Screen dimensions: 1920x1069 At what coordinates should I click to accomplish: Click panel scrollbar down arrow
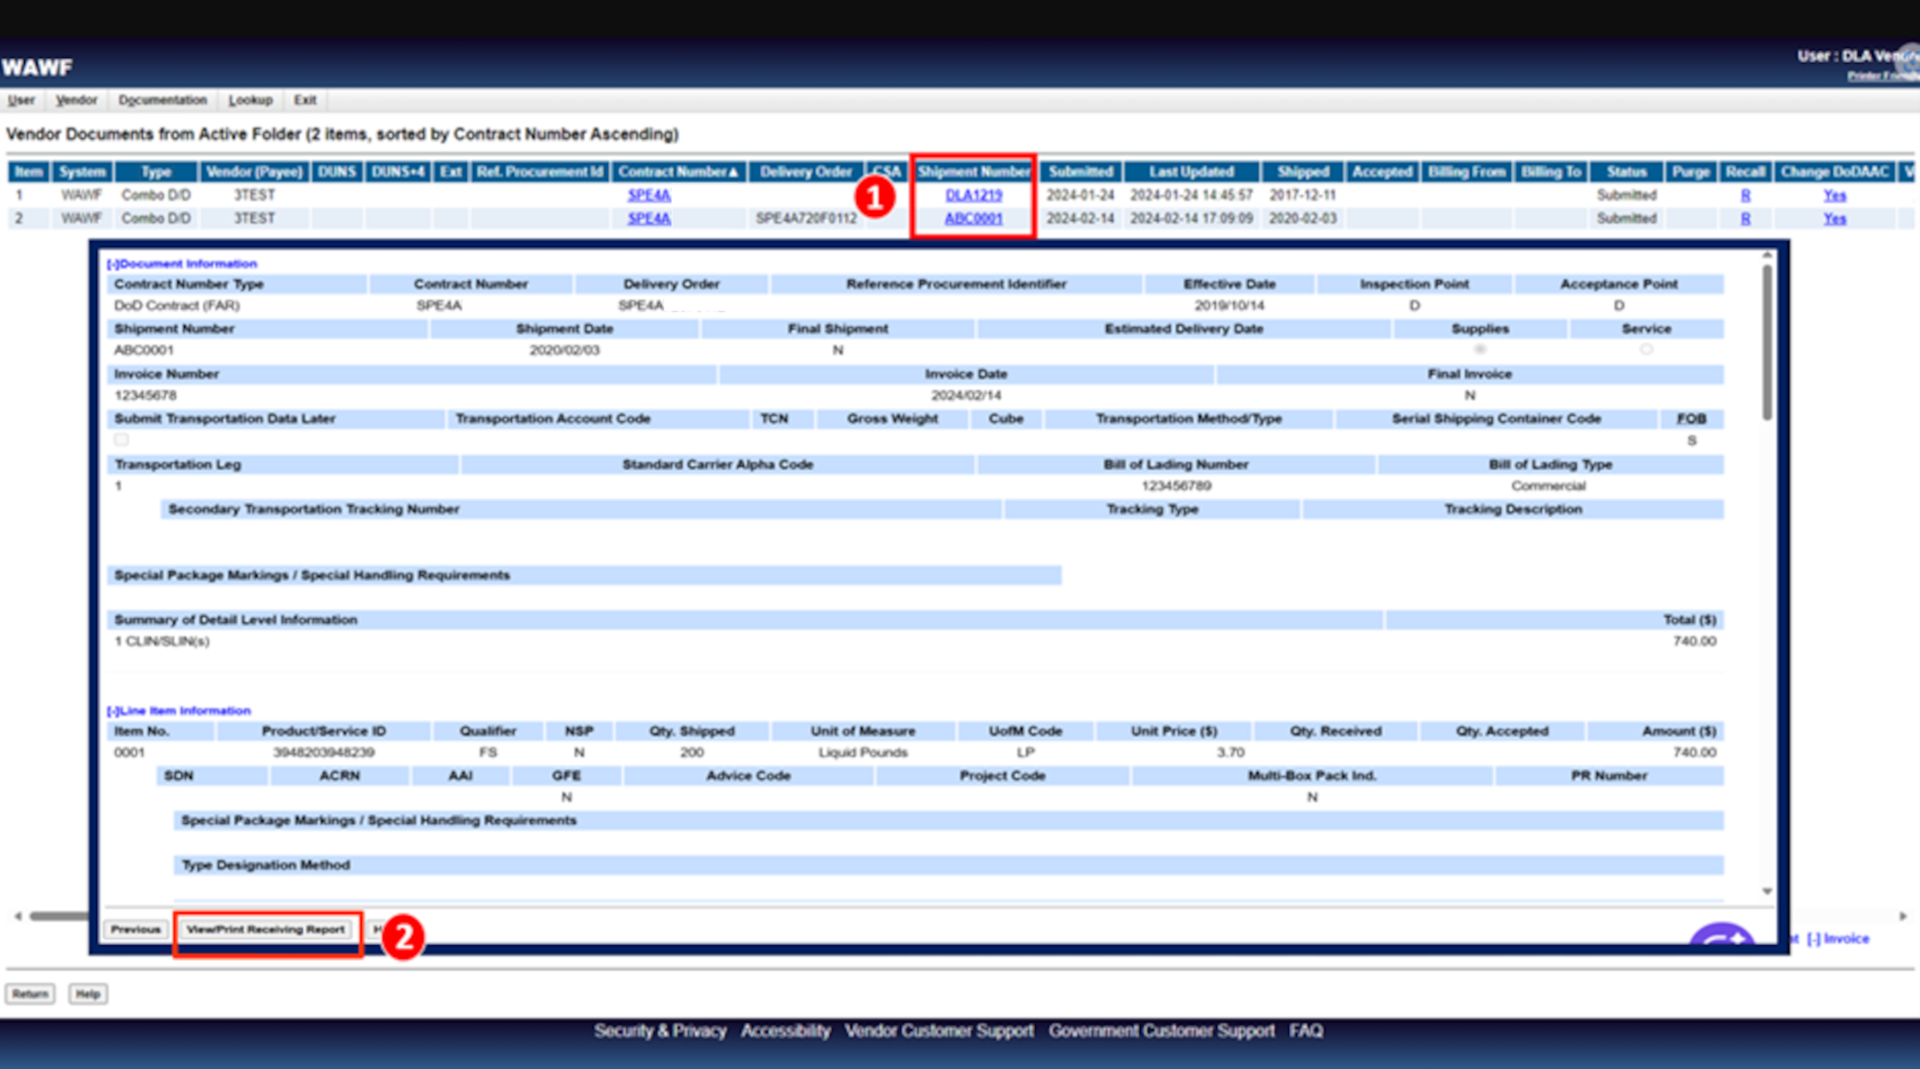pyautogui.click(x=1767, y=891)
